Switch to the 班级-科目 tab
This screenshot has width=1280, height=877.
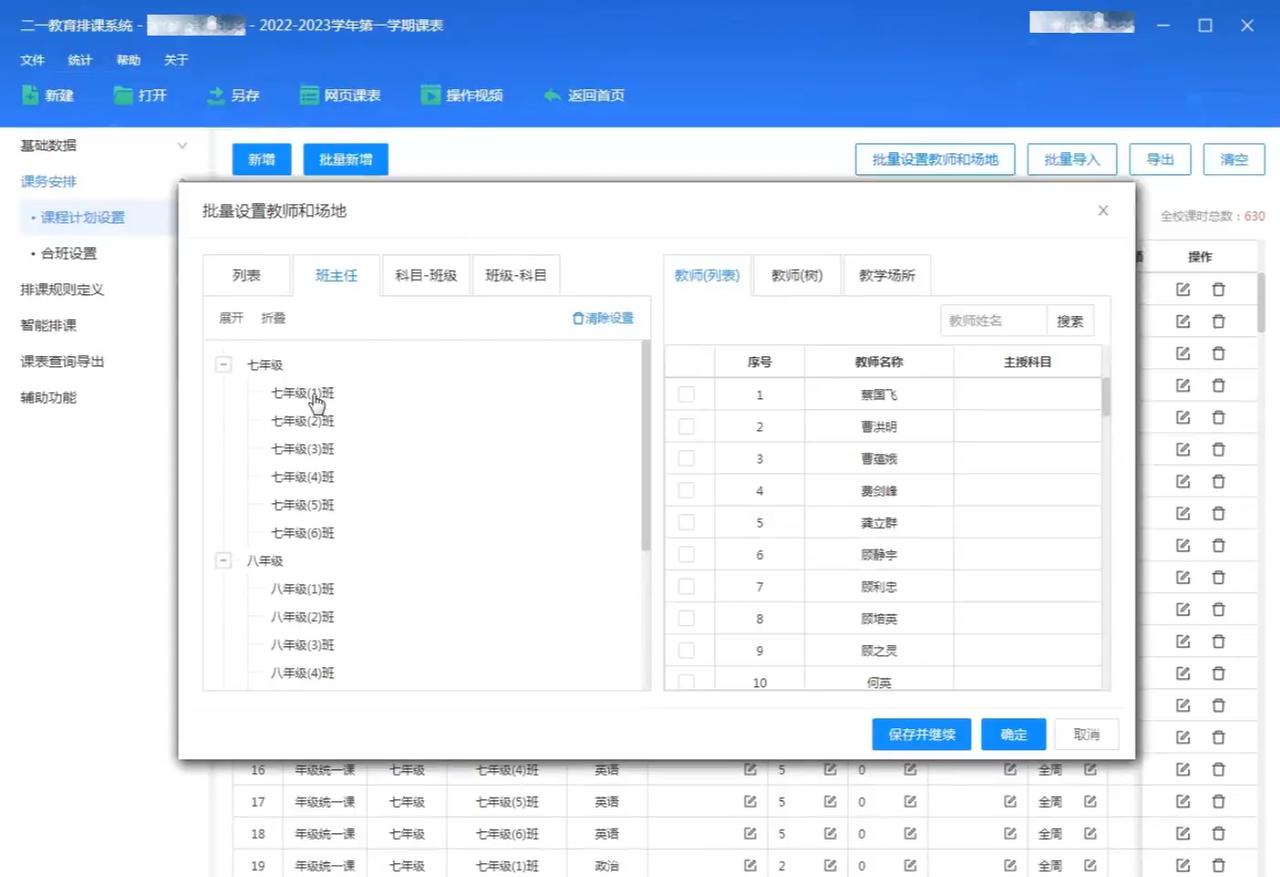(x=516, y=276)
